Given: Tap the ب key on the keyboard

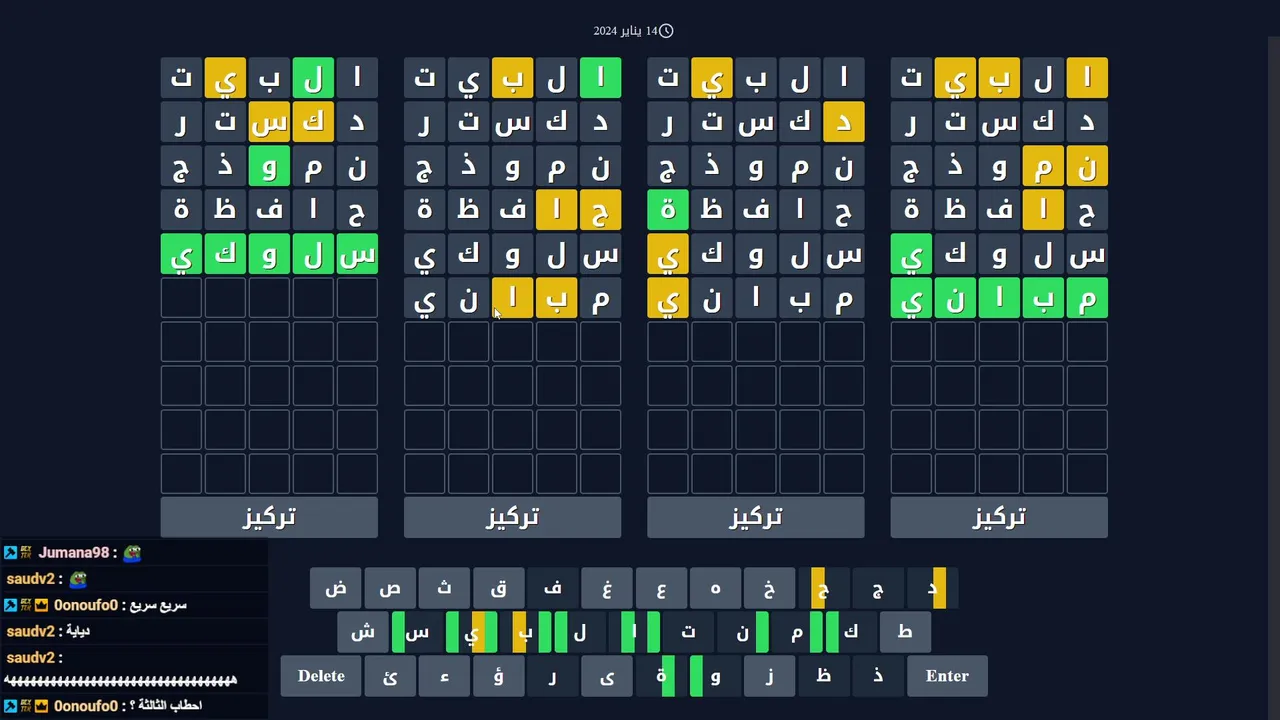Looking at the screenshot, I should [x=525, y=632].
